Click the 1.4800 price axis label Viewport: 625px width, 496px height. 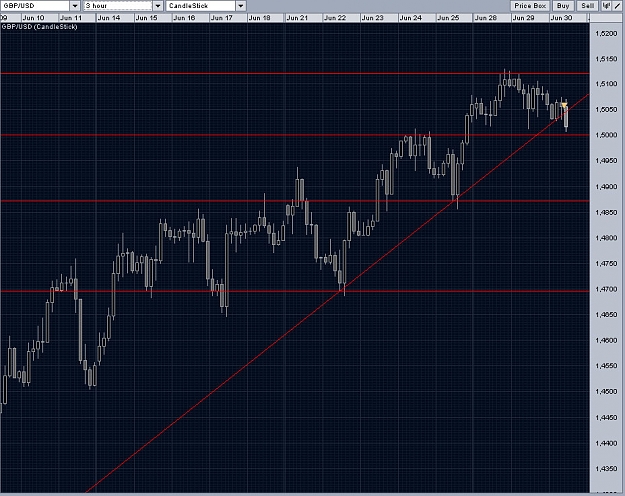(x=606, y=238)
